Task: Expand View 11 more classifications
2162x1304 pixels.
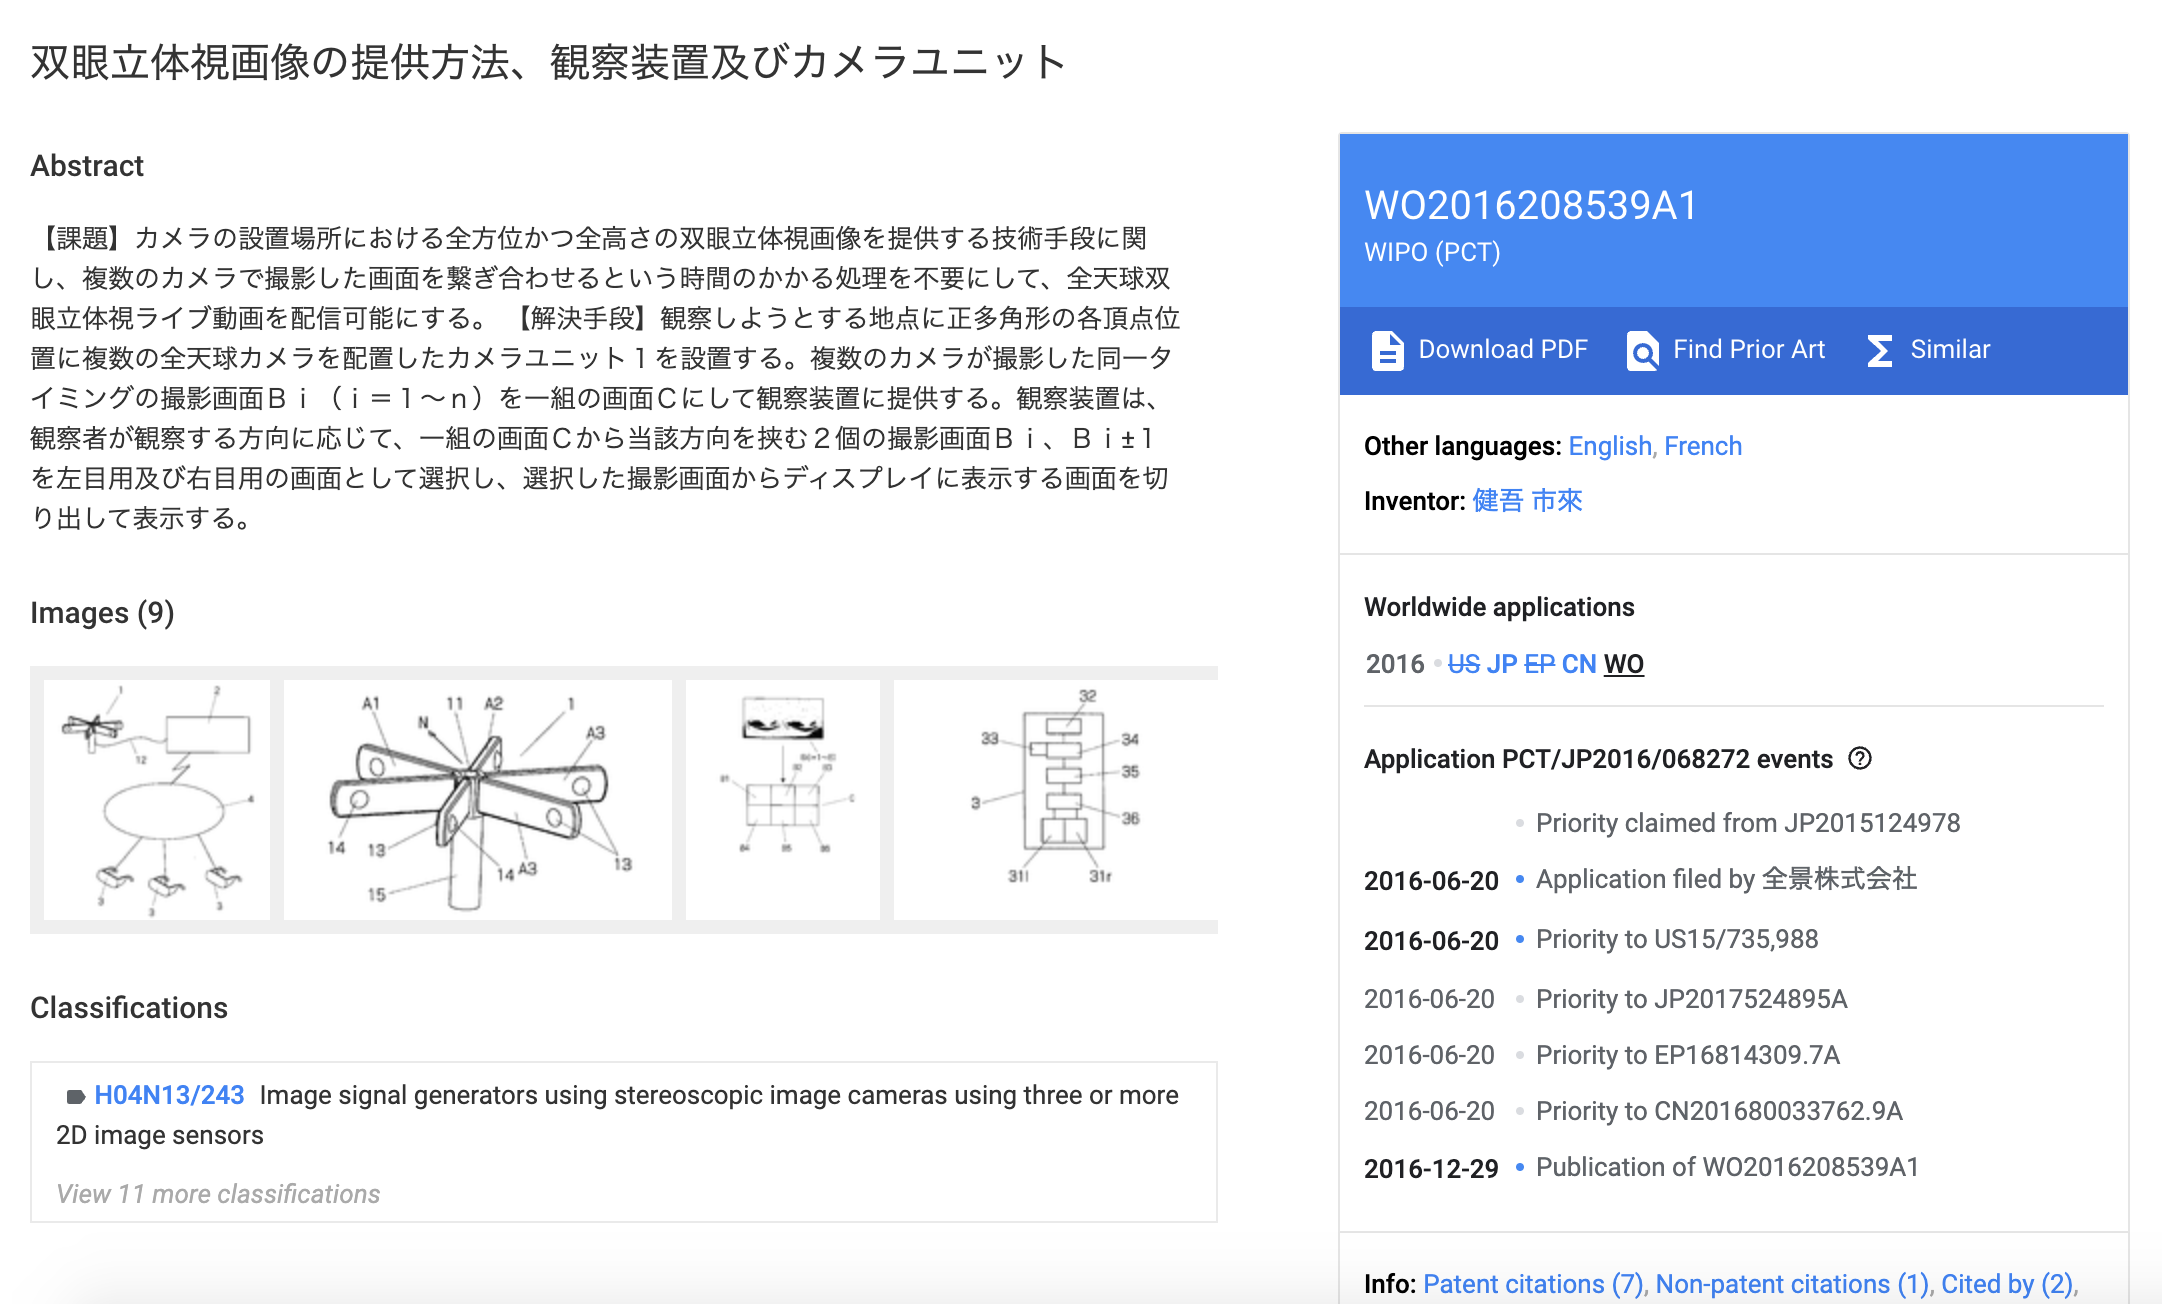Action: pyautogui.click(x=218, y=1194)
